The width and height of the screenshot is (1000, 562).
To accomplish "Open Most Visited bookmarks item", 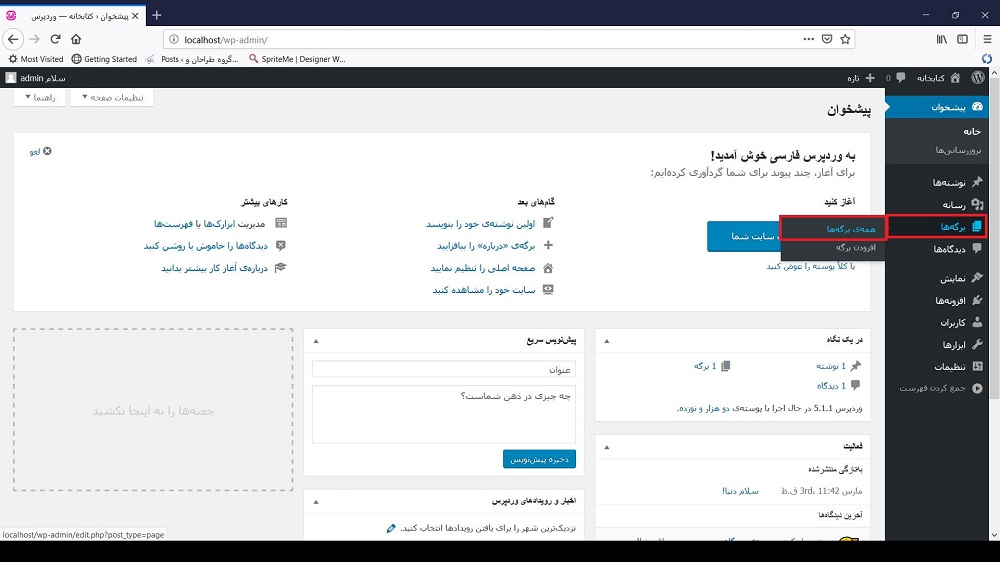I will pyautogui.click(x=36, y=59).
